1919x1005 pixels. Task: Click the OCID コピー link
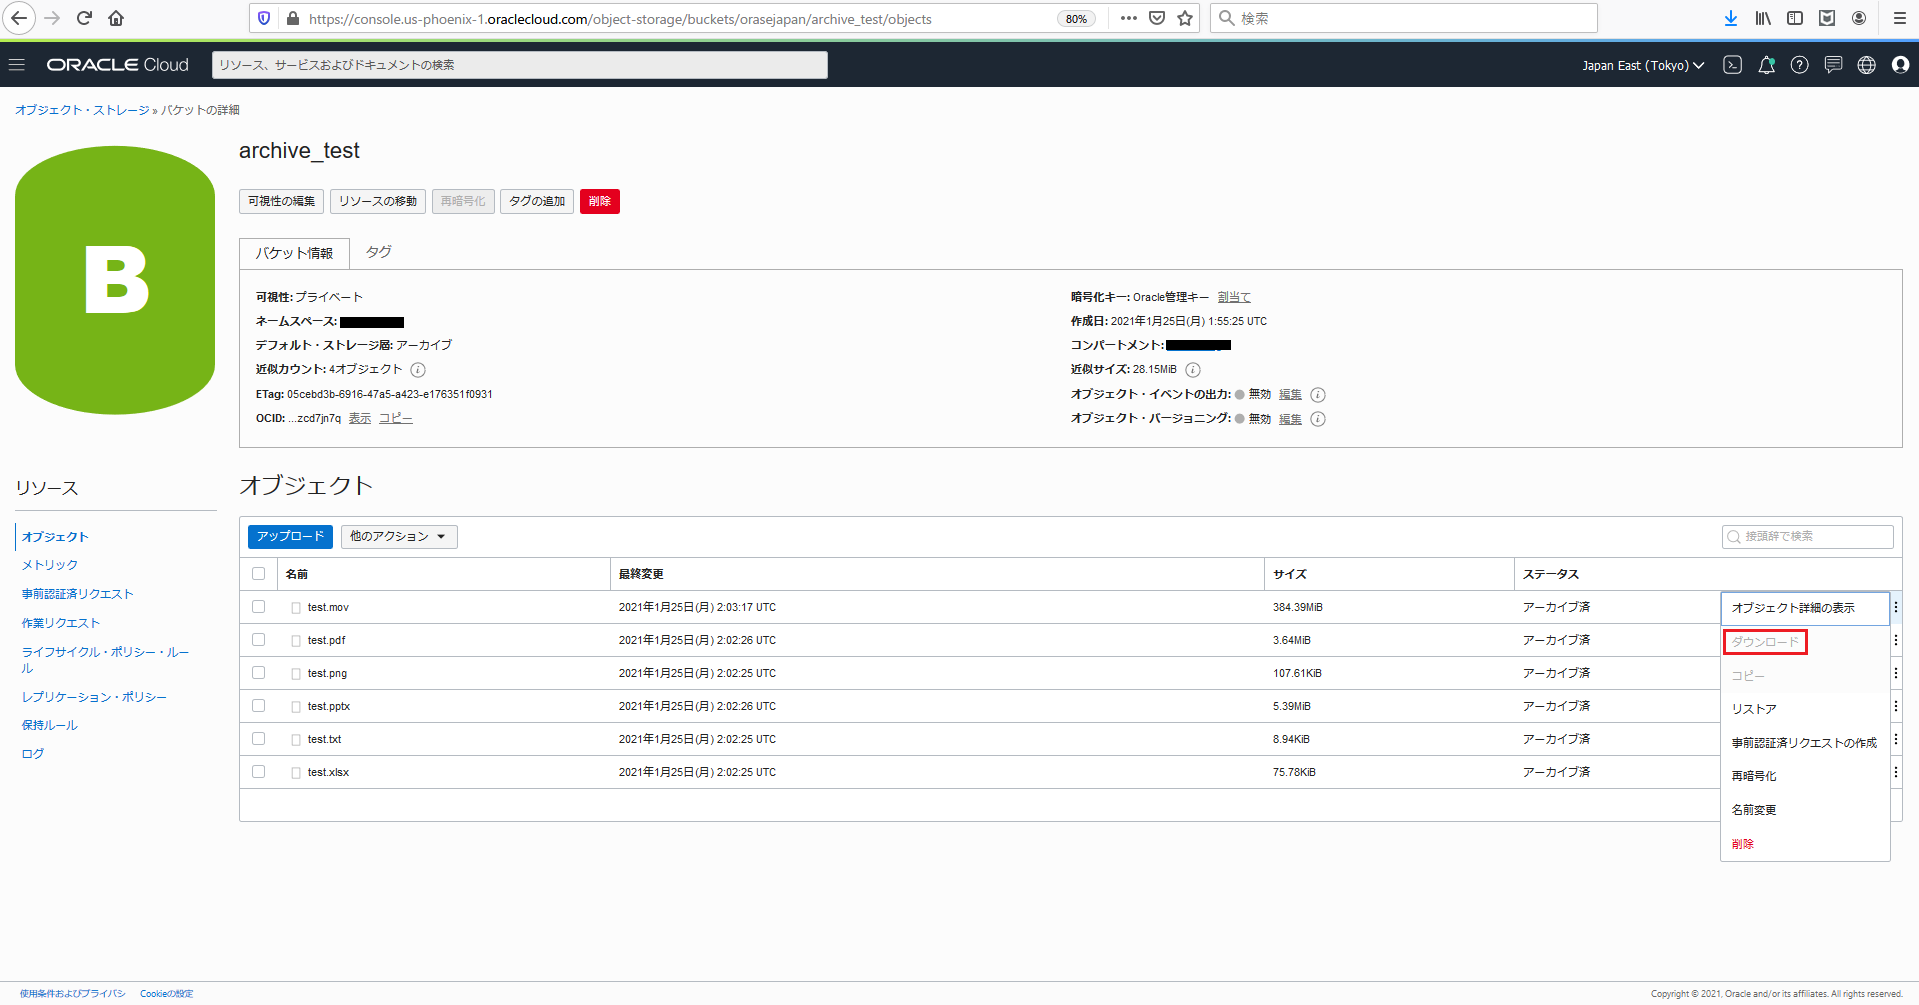click(396, 418)
